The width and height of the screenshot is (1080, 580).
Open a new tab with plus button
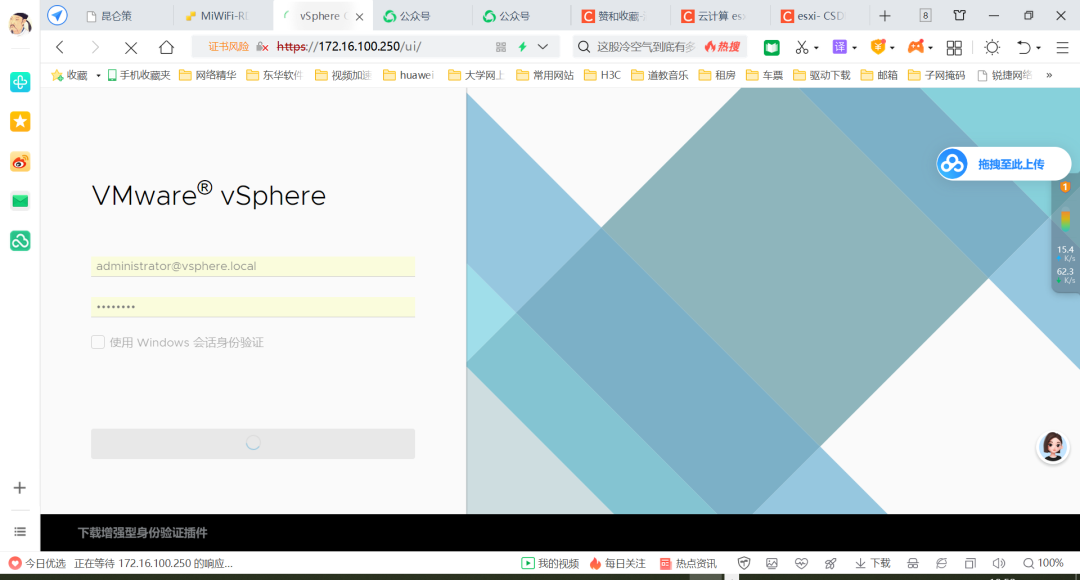pos(885,16)
